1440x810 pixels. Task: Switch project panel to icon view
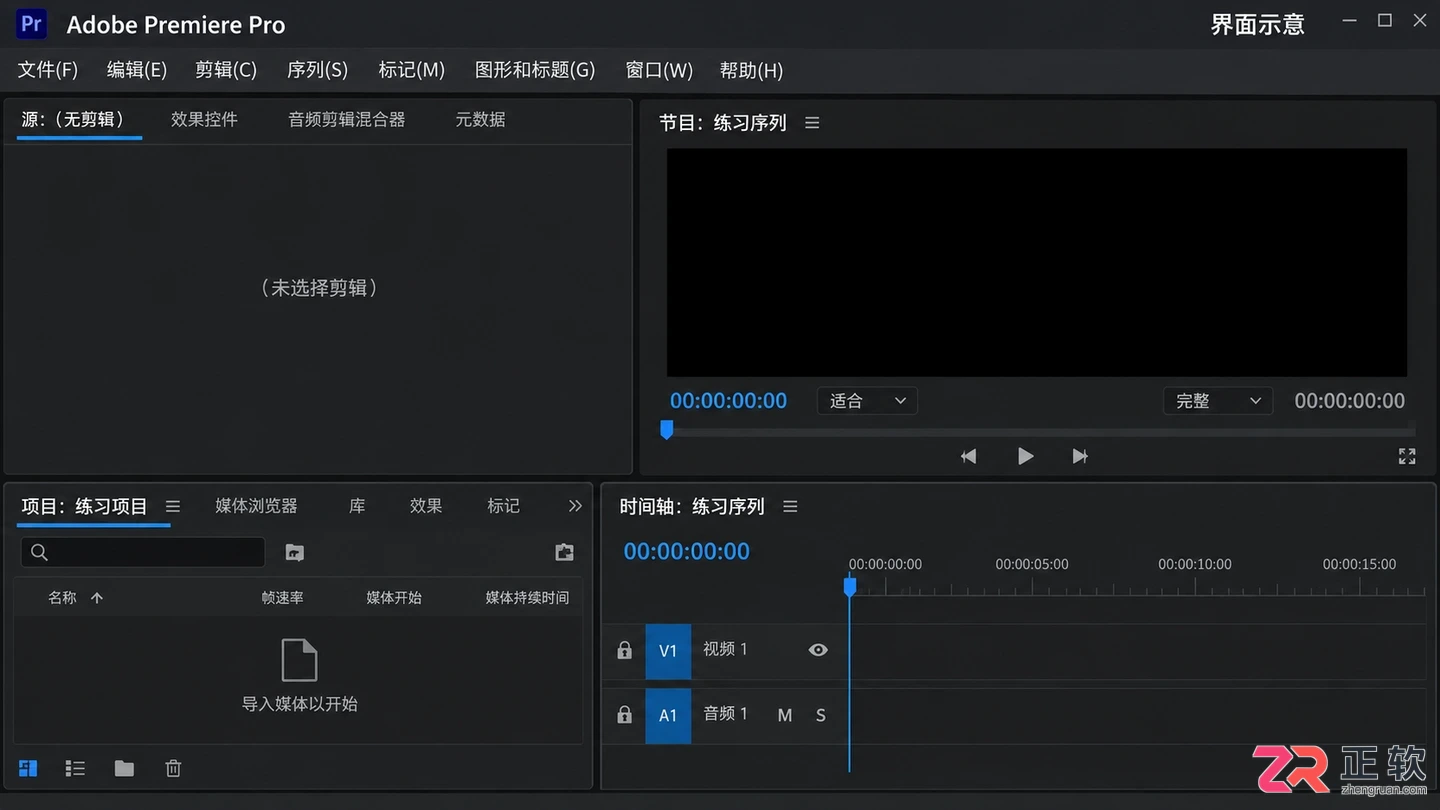28,768
